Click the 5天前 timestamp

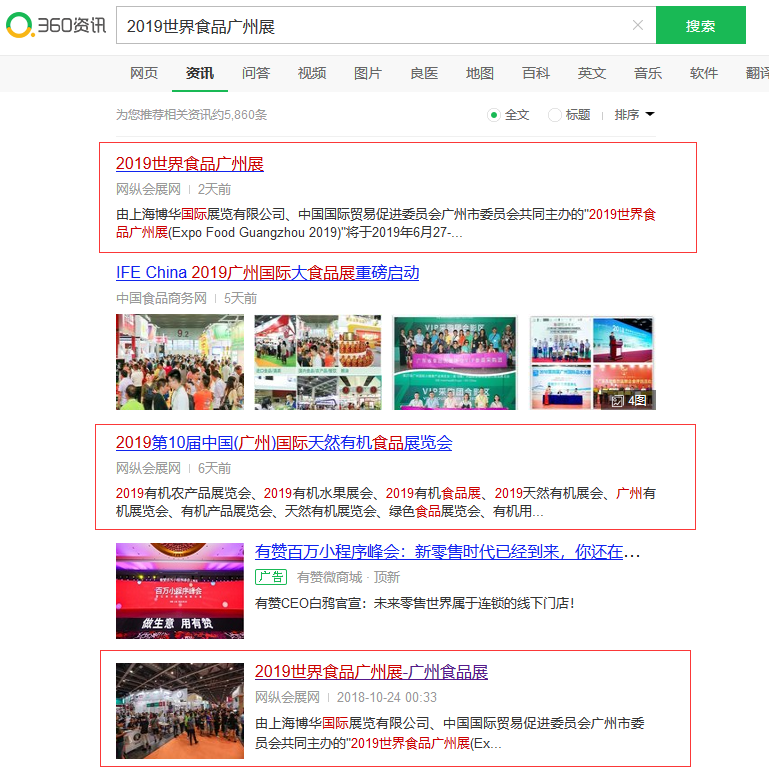(x=240, y=299)
